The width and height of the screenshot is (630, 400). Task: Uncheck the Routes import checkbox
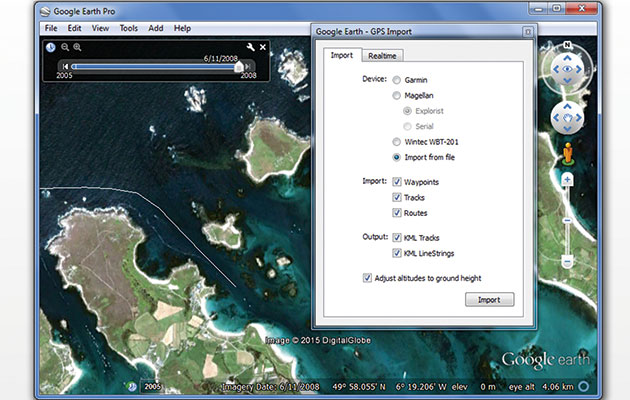click(397, 213)
